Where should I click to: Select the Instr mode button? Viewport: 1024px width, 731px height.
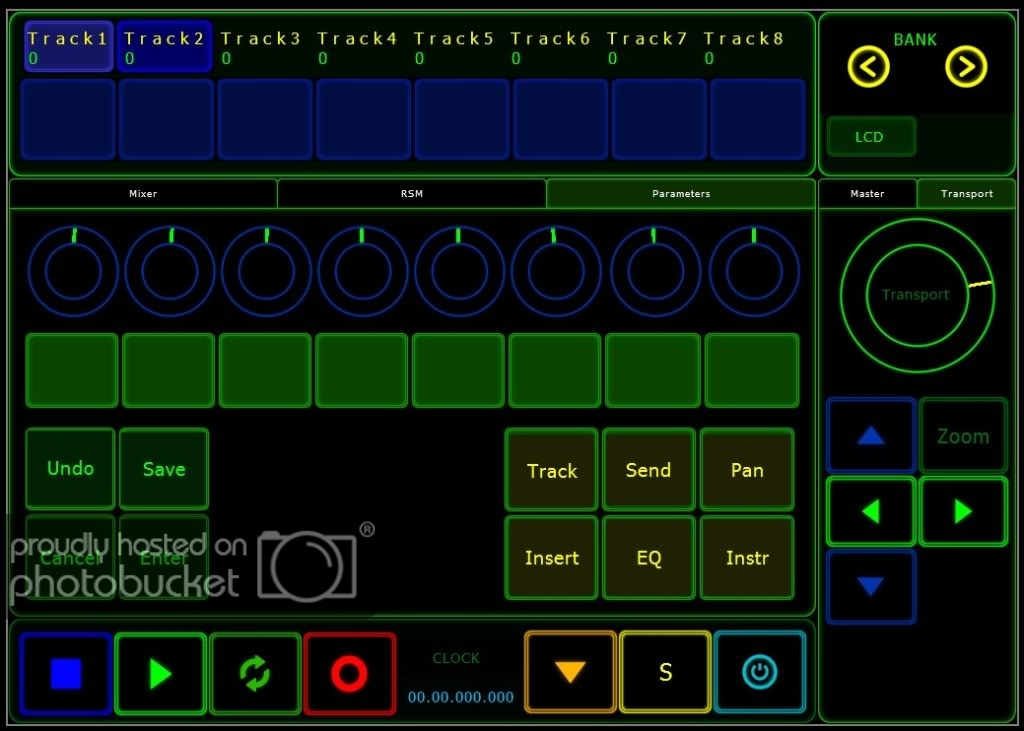747,558
